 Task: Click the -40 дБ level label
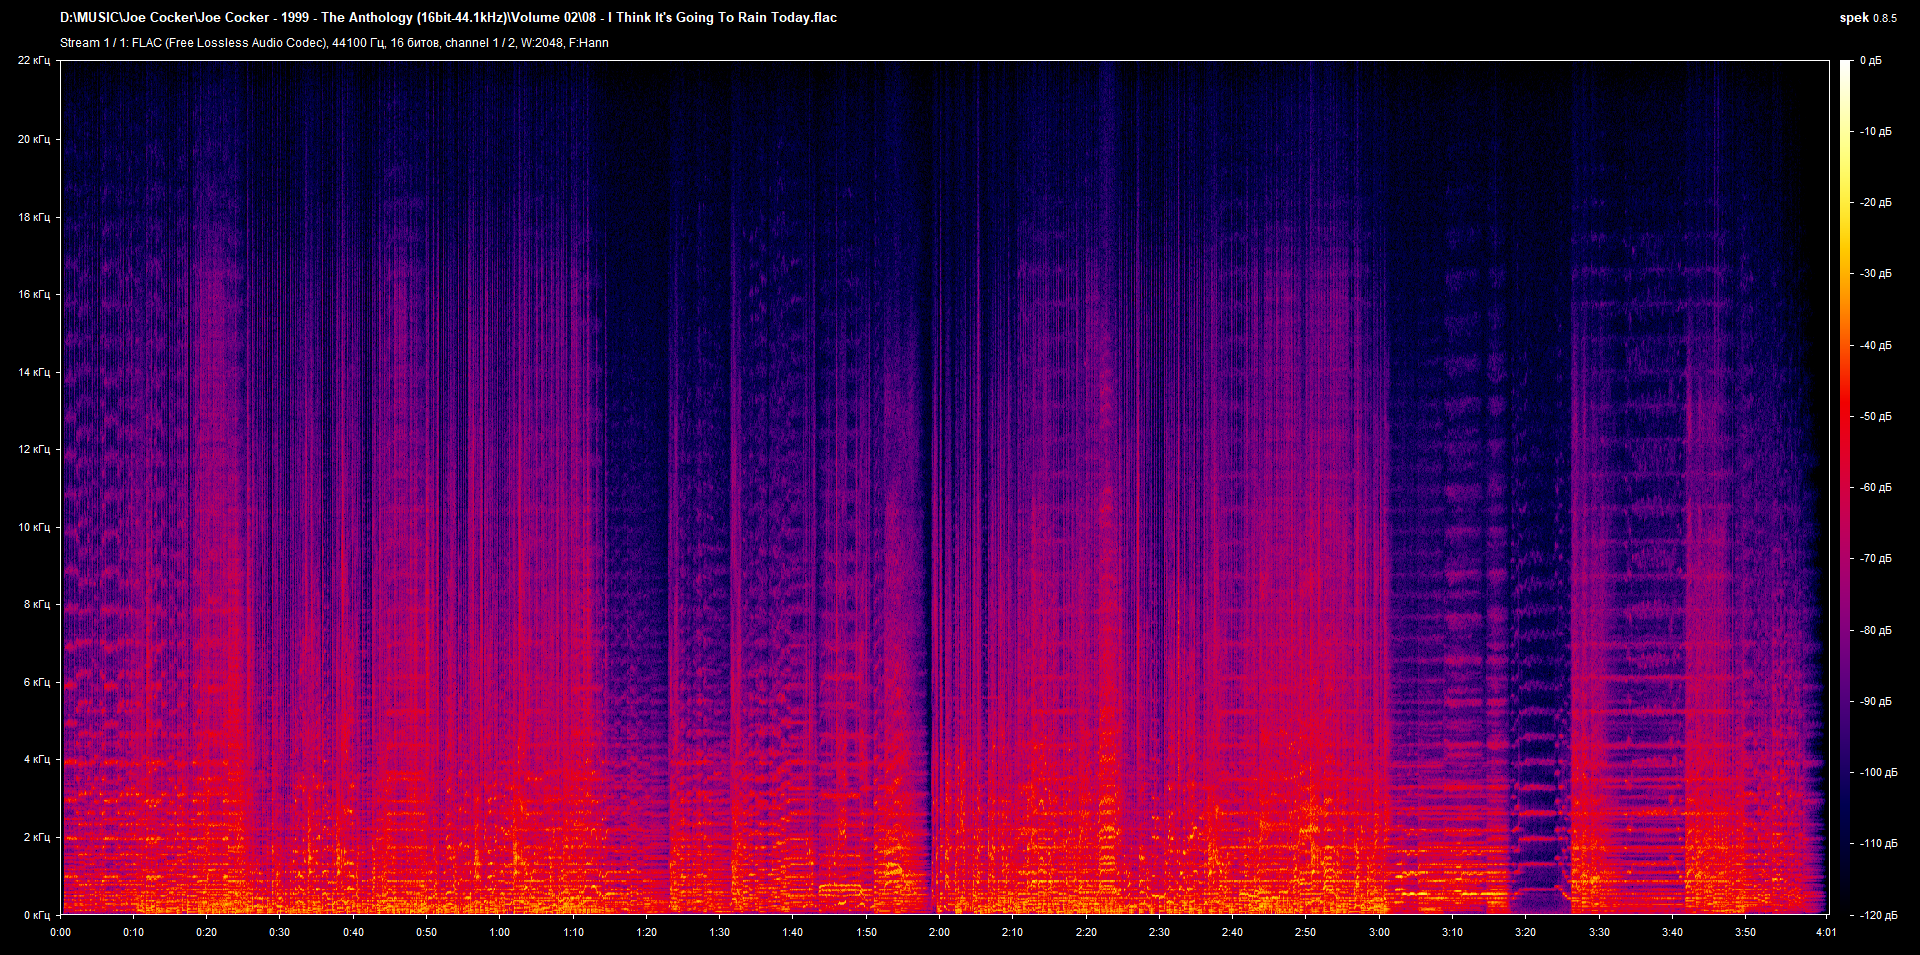(1874, 346)
